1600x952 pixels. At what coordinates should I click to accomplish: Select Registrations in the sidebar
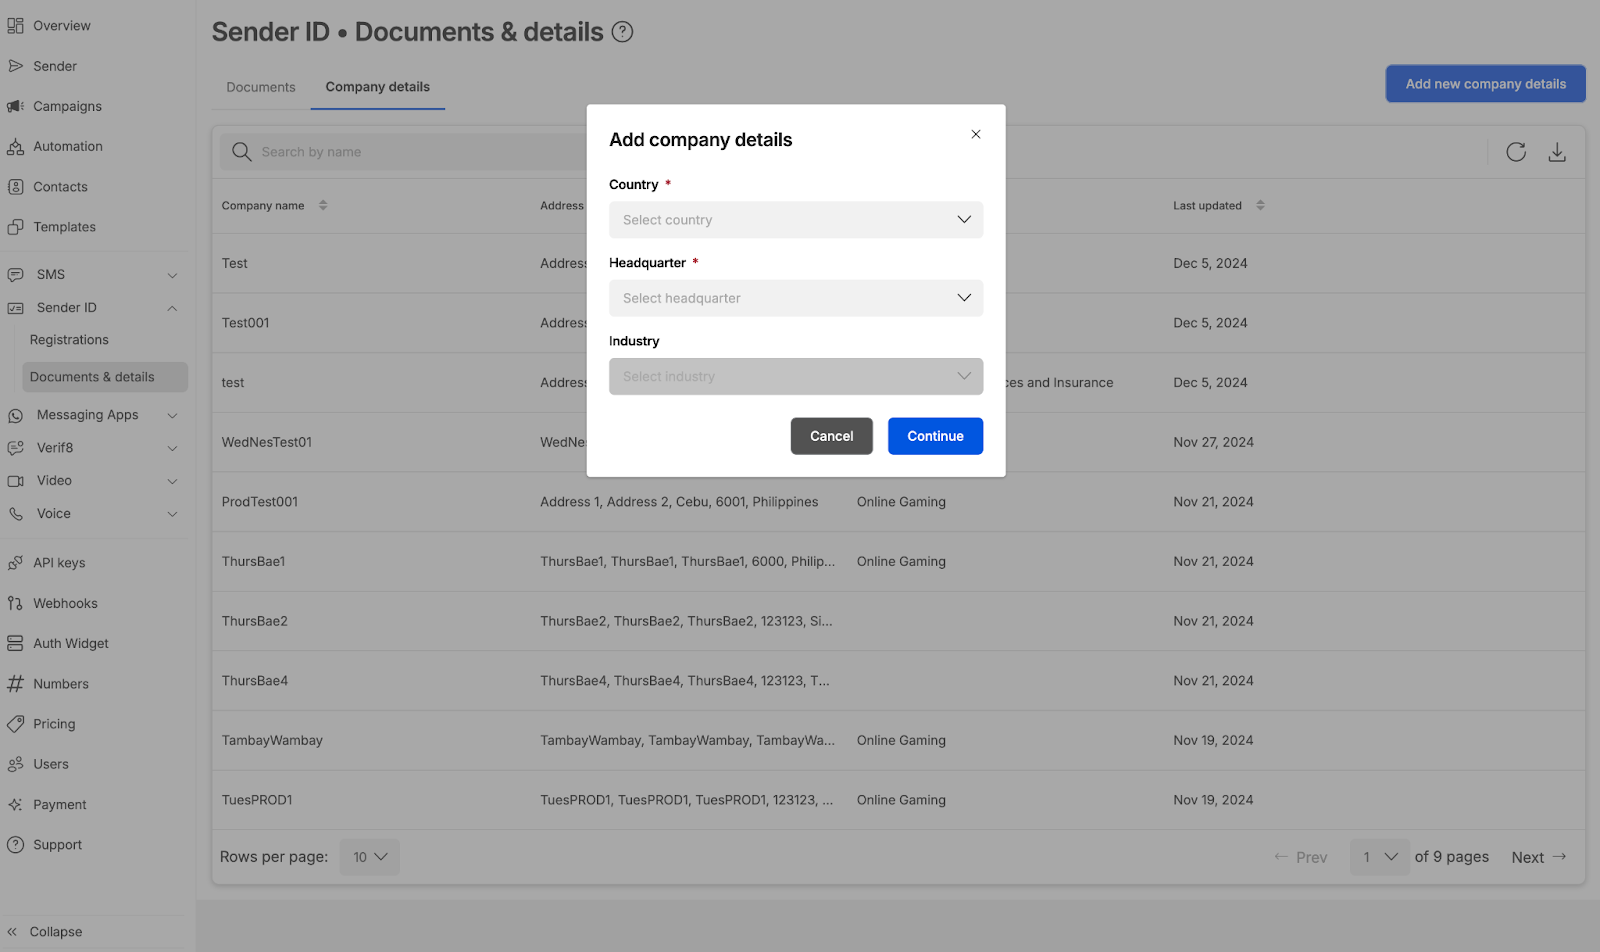(69, 340)
